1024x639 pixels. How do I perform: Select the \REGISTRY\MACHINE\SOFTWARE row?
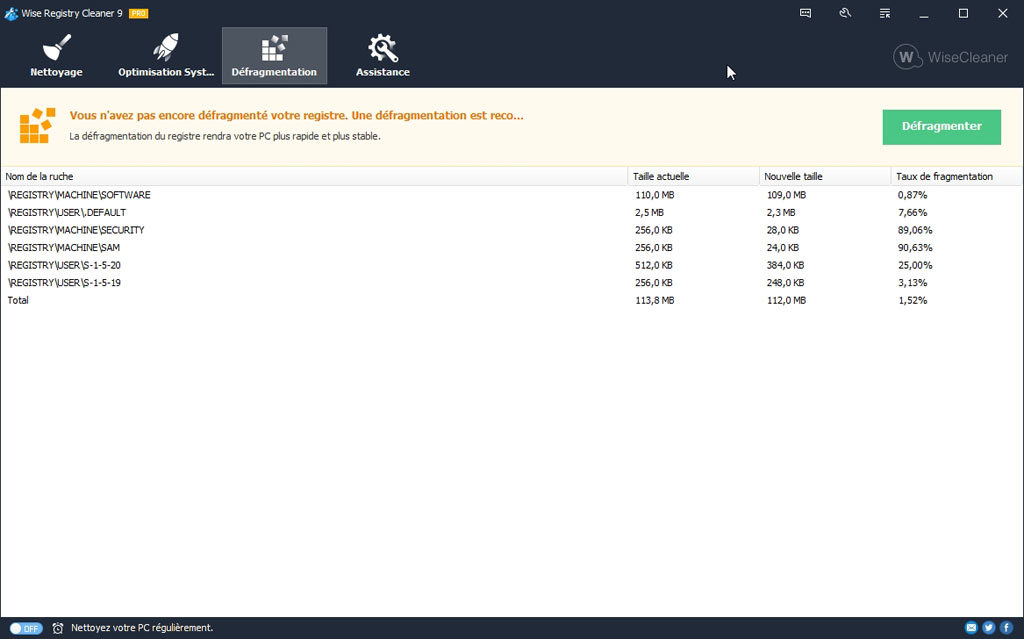click(x=79, y=195)
